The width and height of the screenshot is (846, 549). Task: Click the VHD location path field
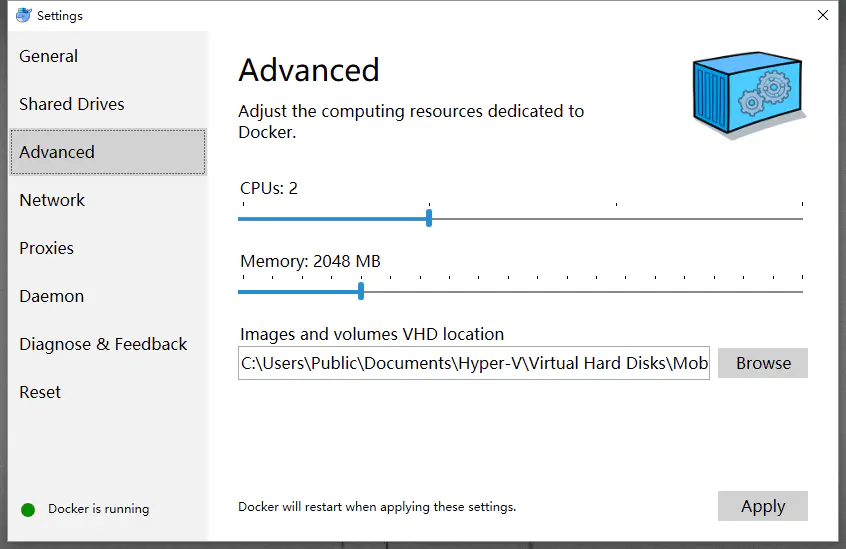point(474,363)
